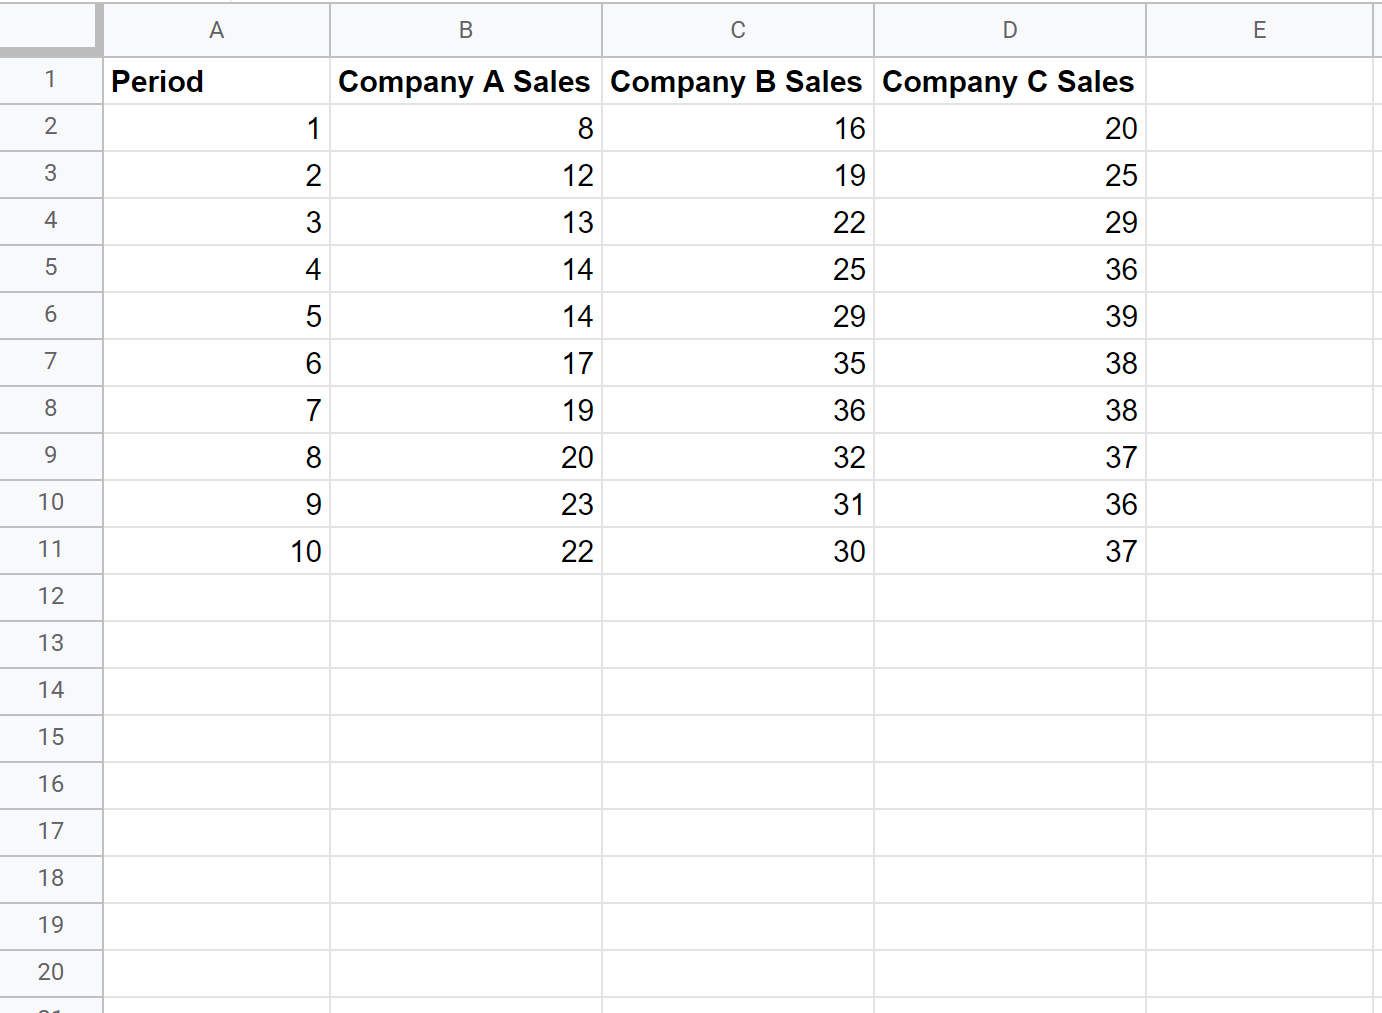Select Company C value 39

(1010, 316)
